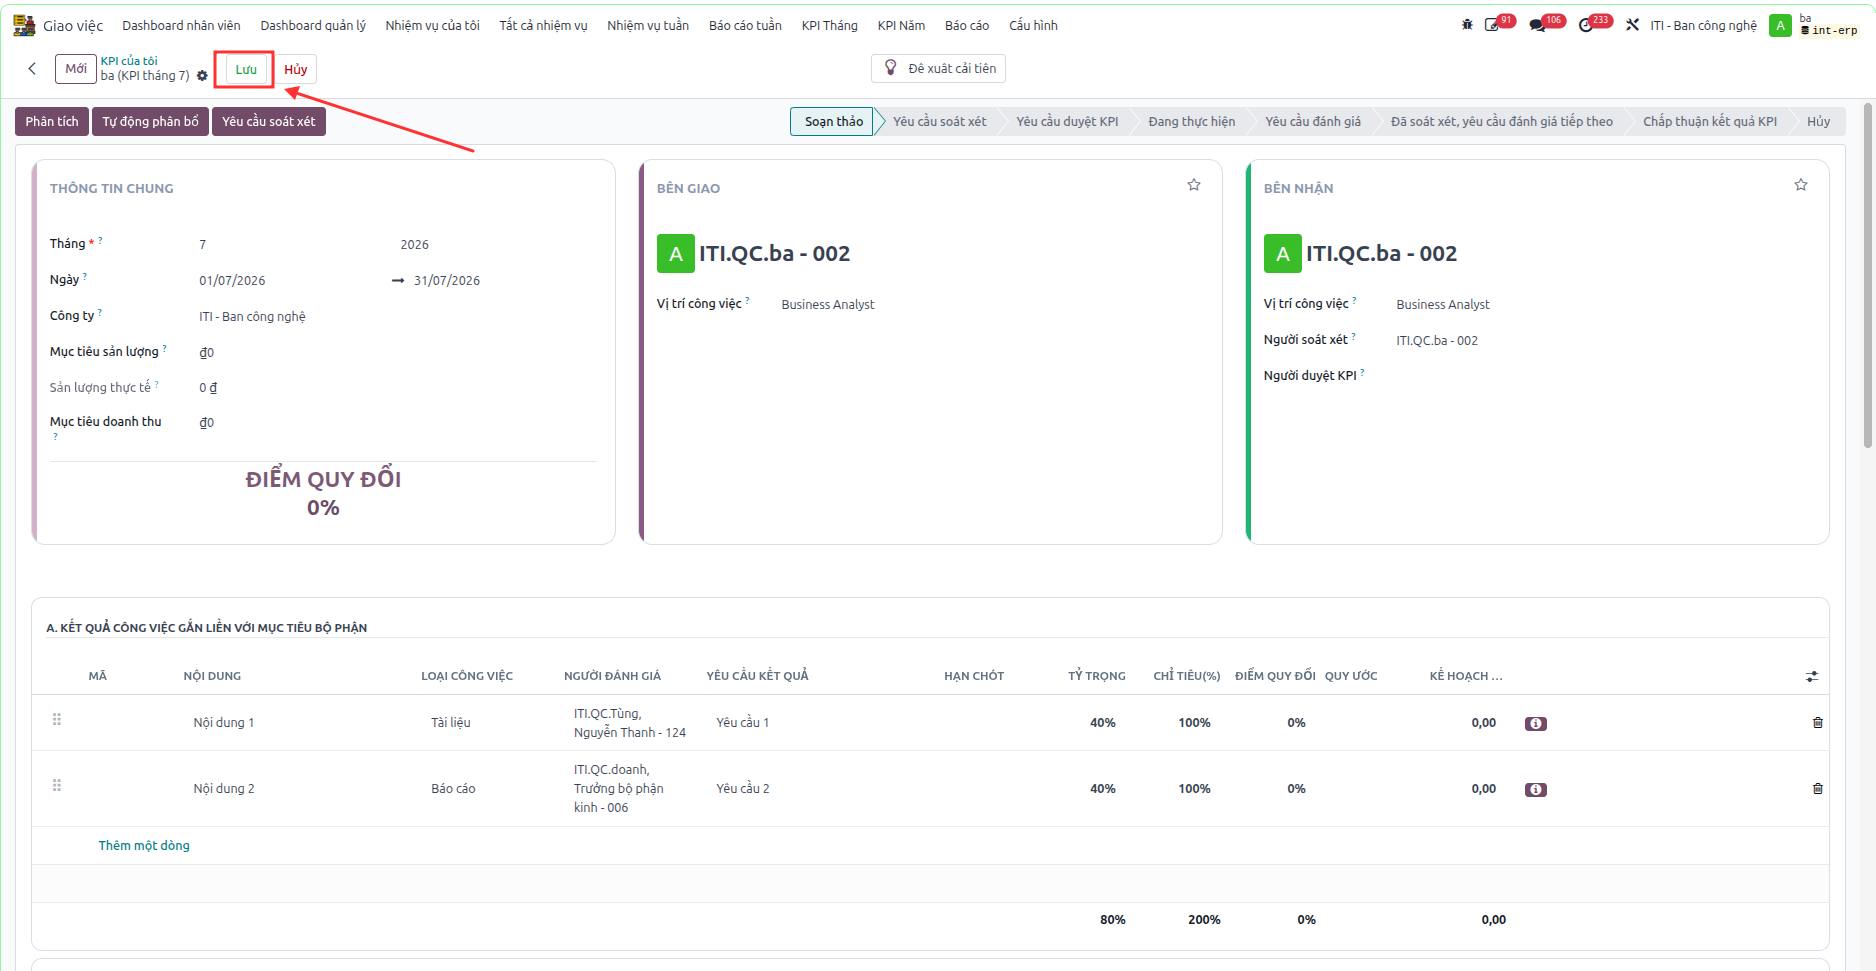The image size is (1876, 971).
Task: Open the debug bug icon in top bar
Action: (x=1467, y=25)
